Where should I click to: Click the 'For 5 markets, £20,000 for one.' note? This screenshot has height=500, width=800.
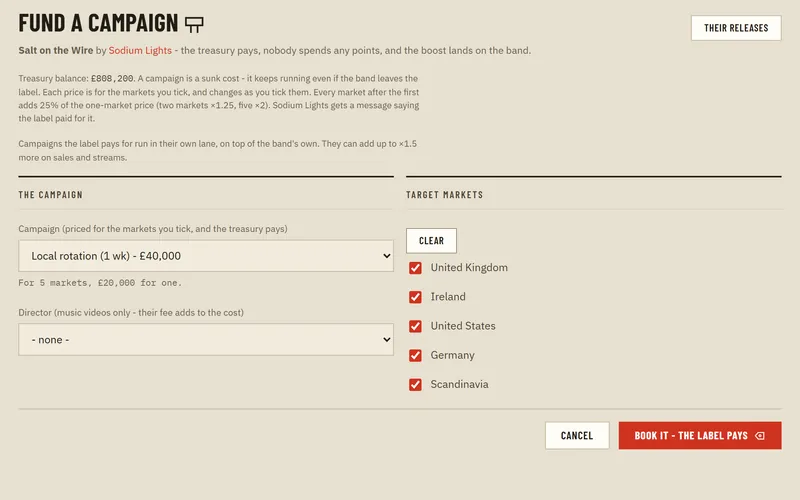[x=100, y=283]
